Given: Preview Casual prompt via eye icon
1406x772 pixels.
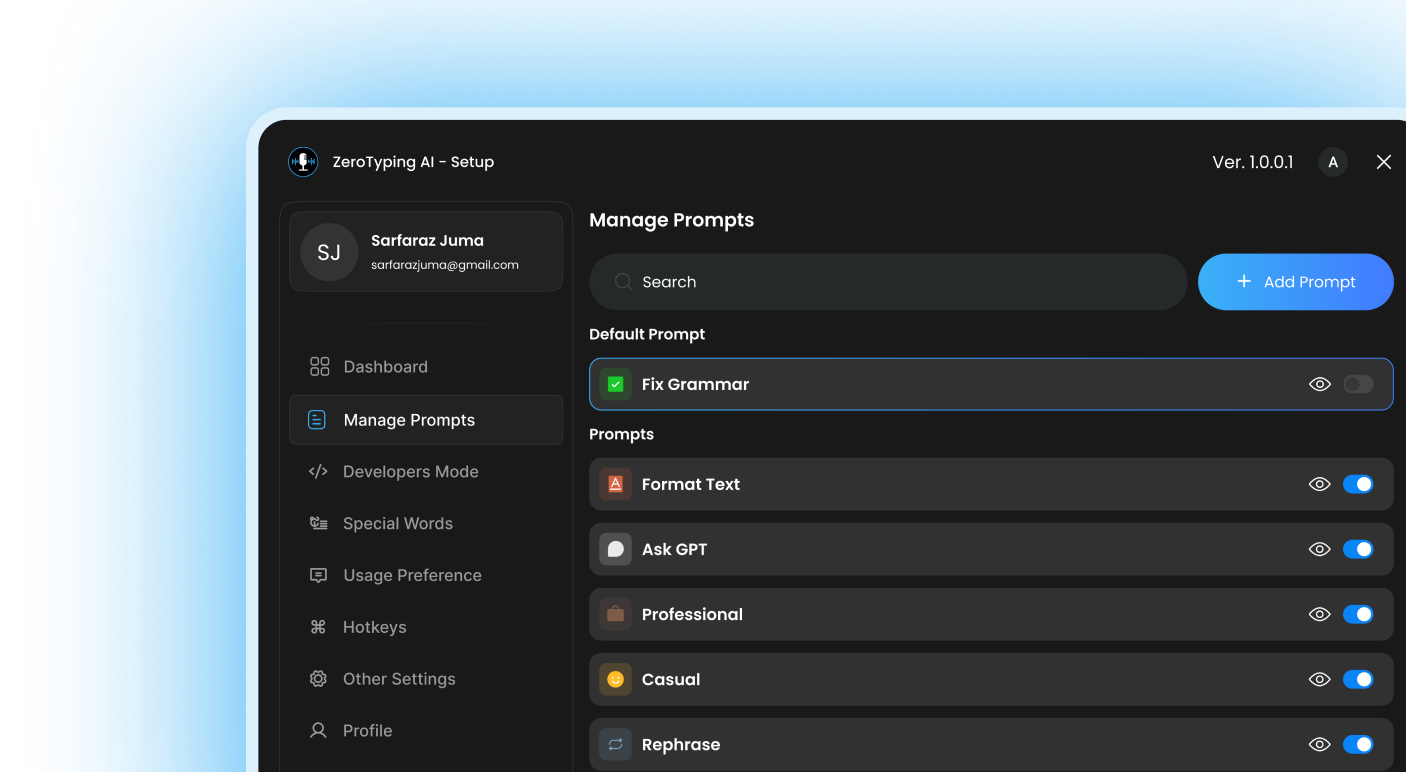Looking at the screenshot, I should coord(1320,679).
